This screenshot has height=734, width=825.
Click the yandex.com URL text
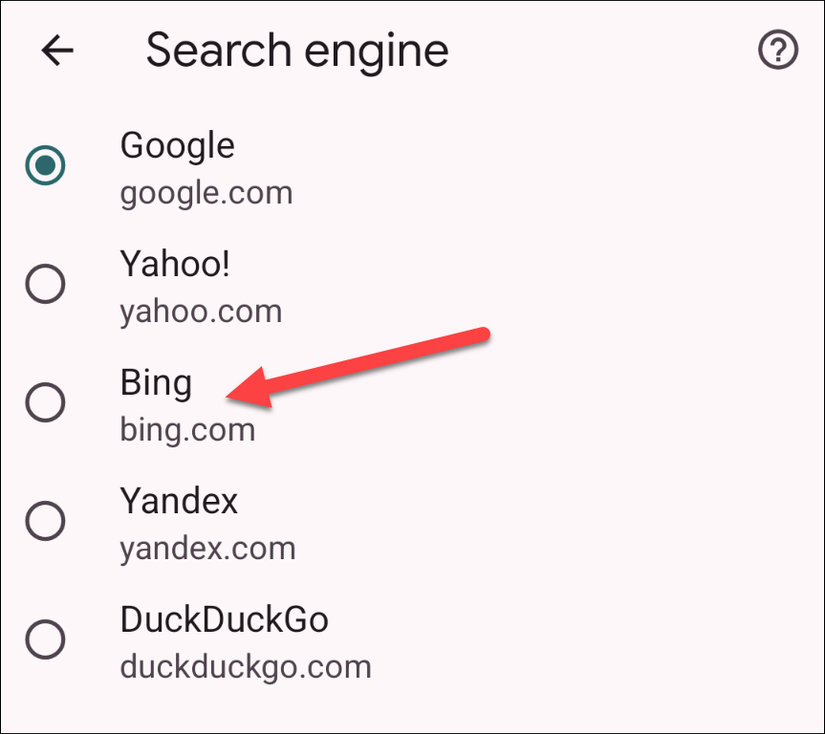tap(208, 548)
